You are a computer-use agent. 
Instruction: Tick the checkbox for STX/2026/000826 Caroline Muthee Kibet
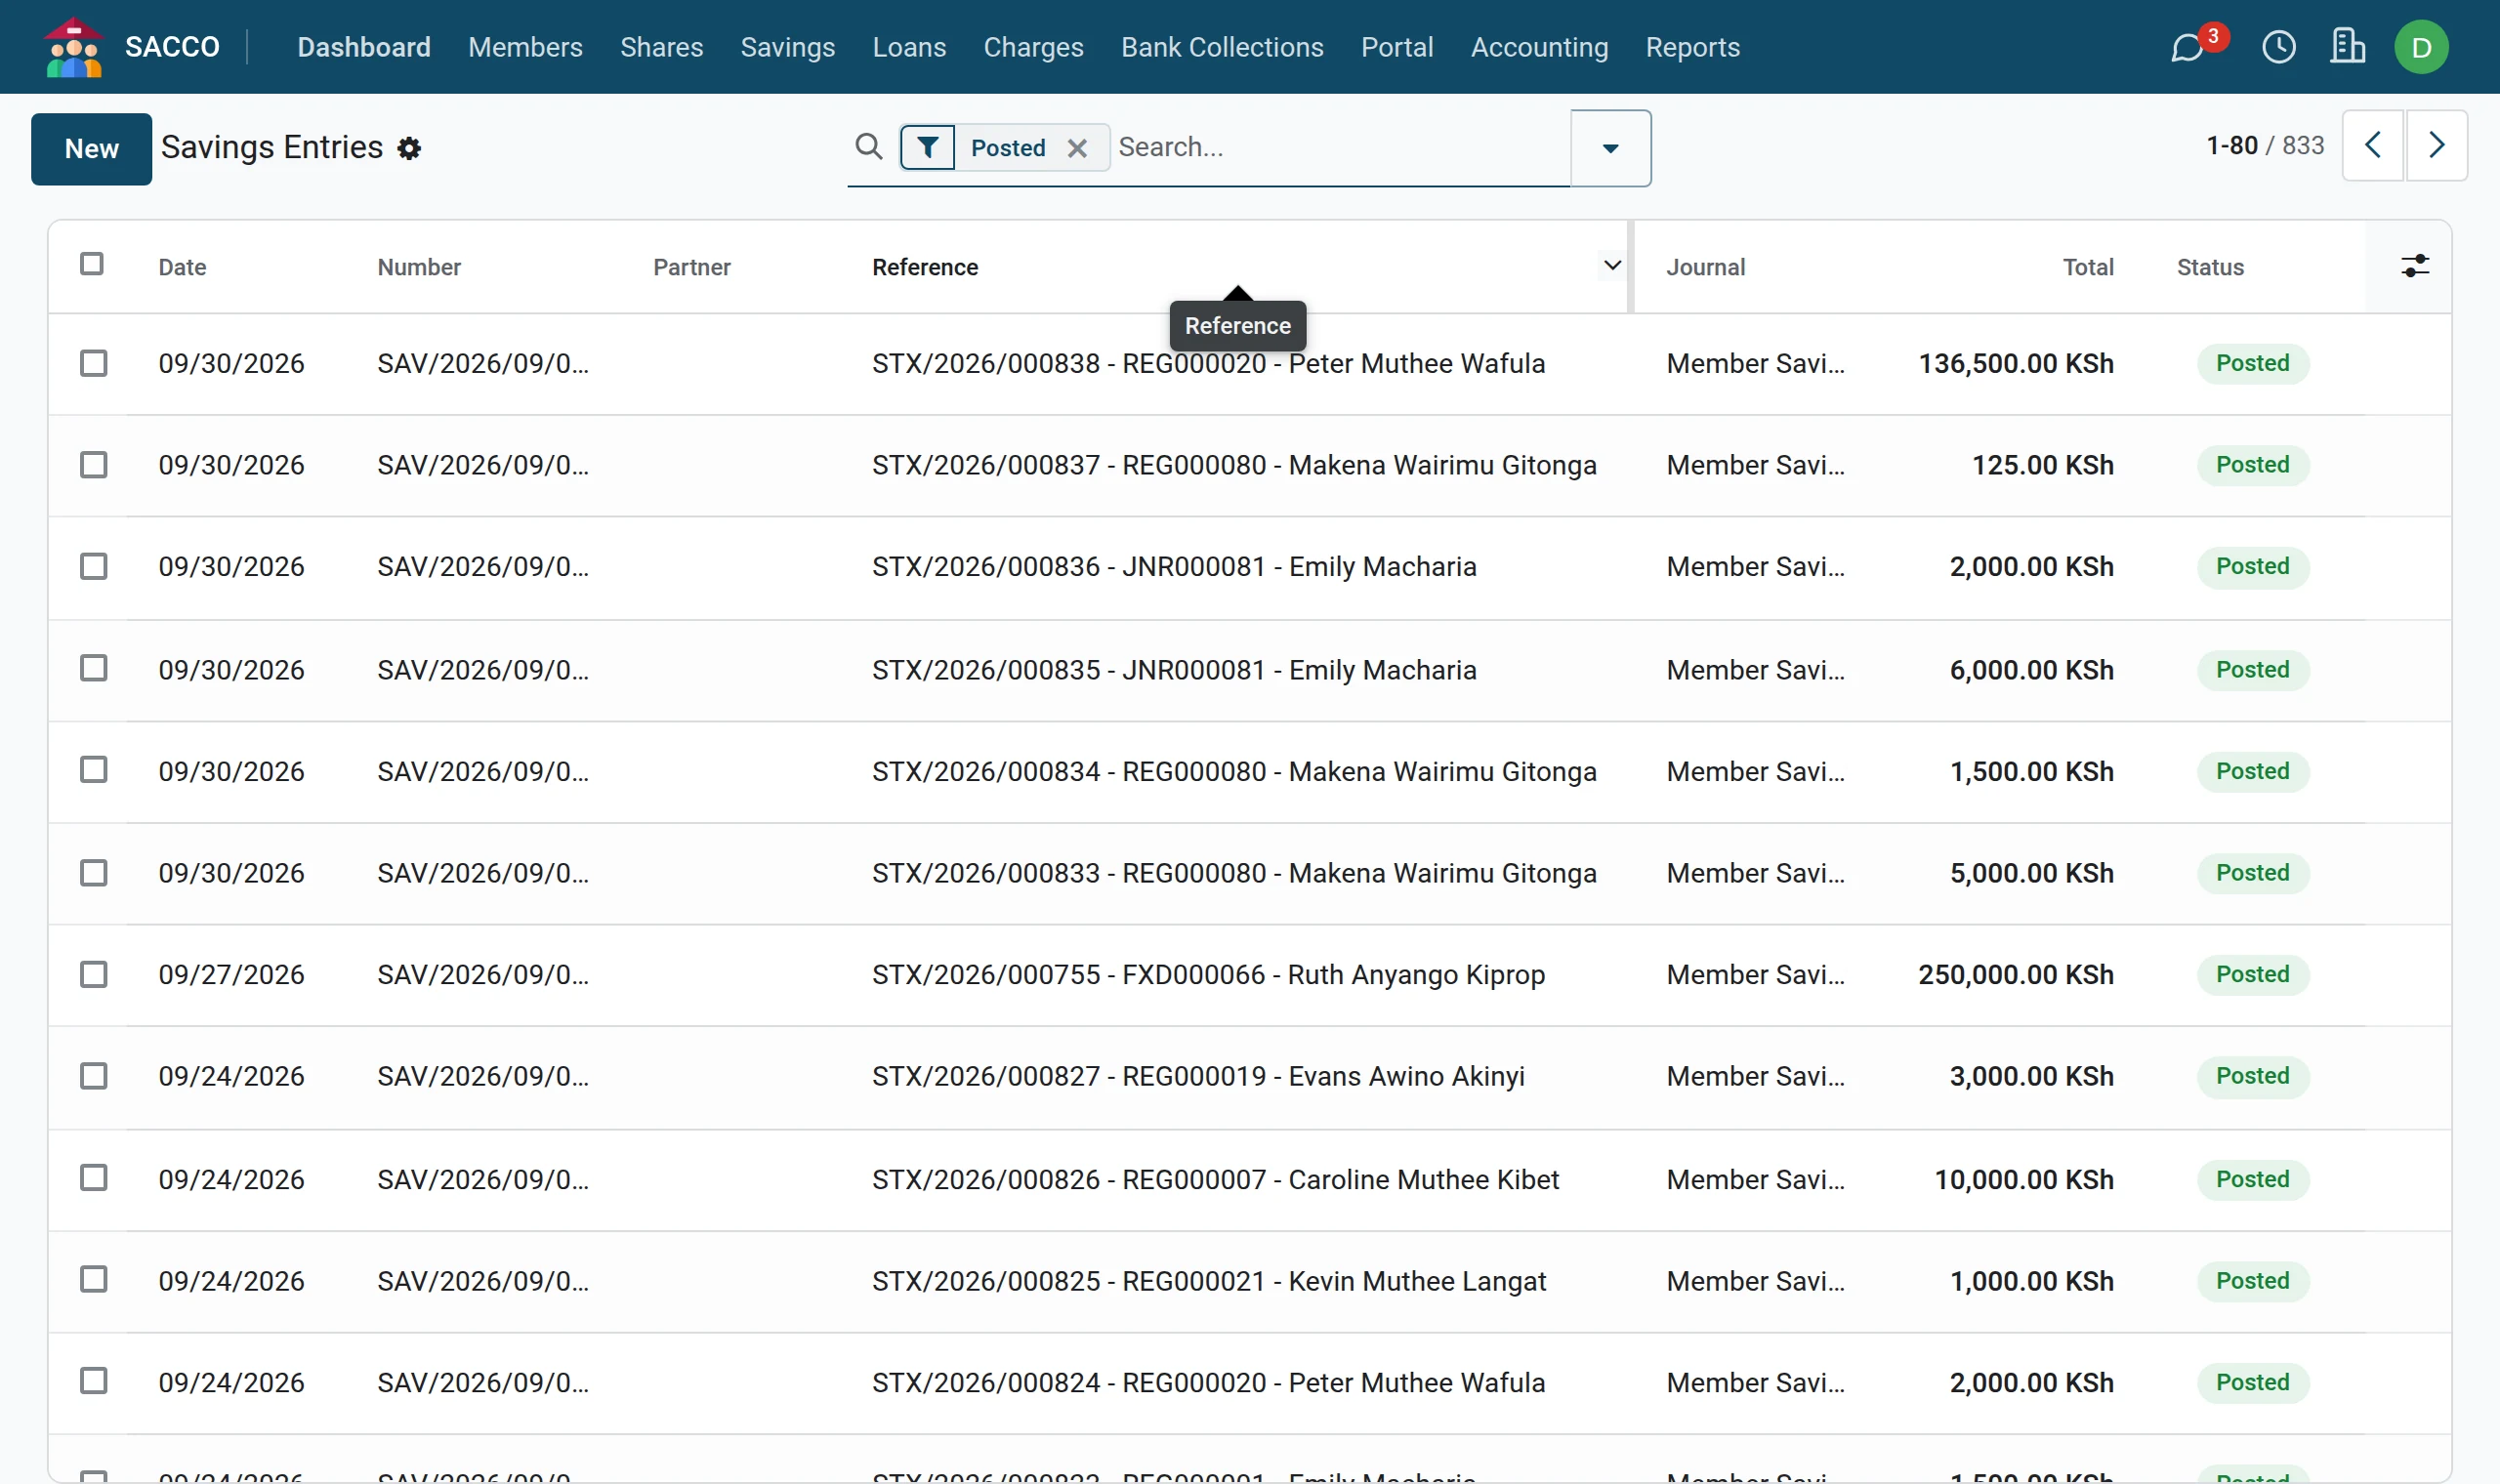pyautogui.click(x=93, y=1178)
